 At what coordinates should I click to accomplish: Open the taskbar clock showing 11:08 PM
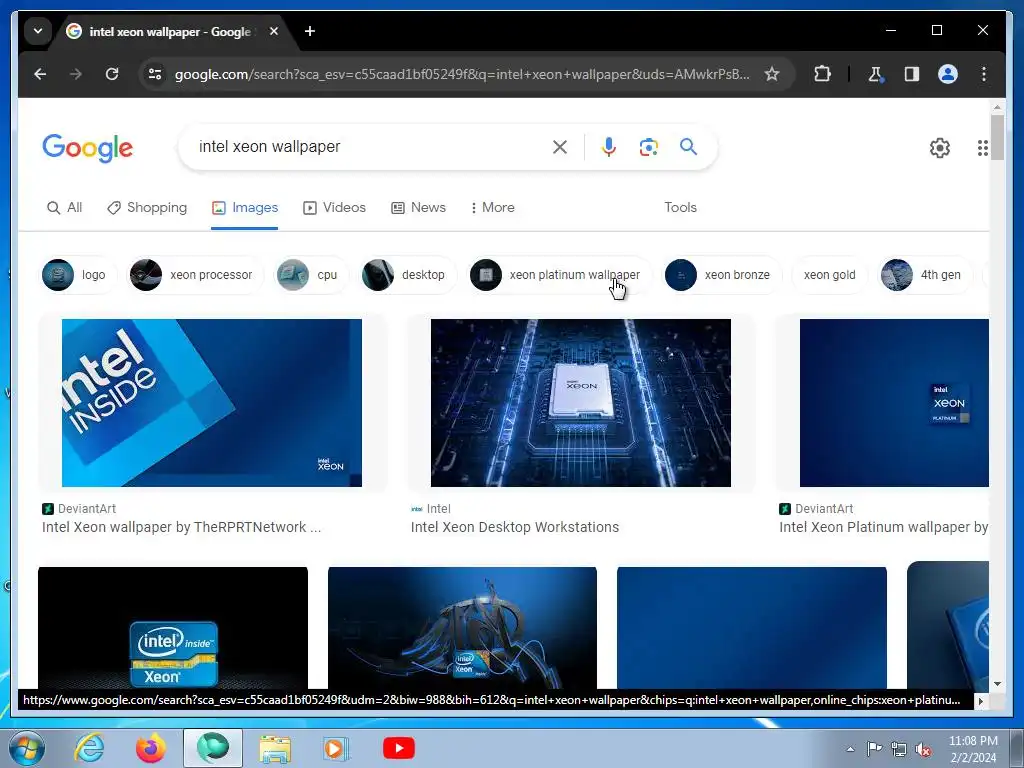(x=973, y=749)
